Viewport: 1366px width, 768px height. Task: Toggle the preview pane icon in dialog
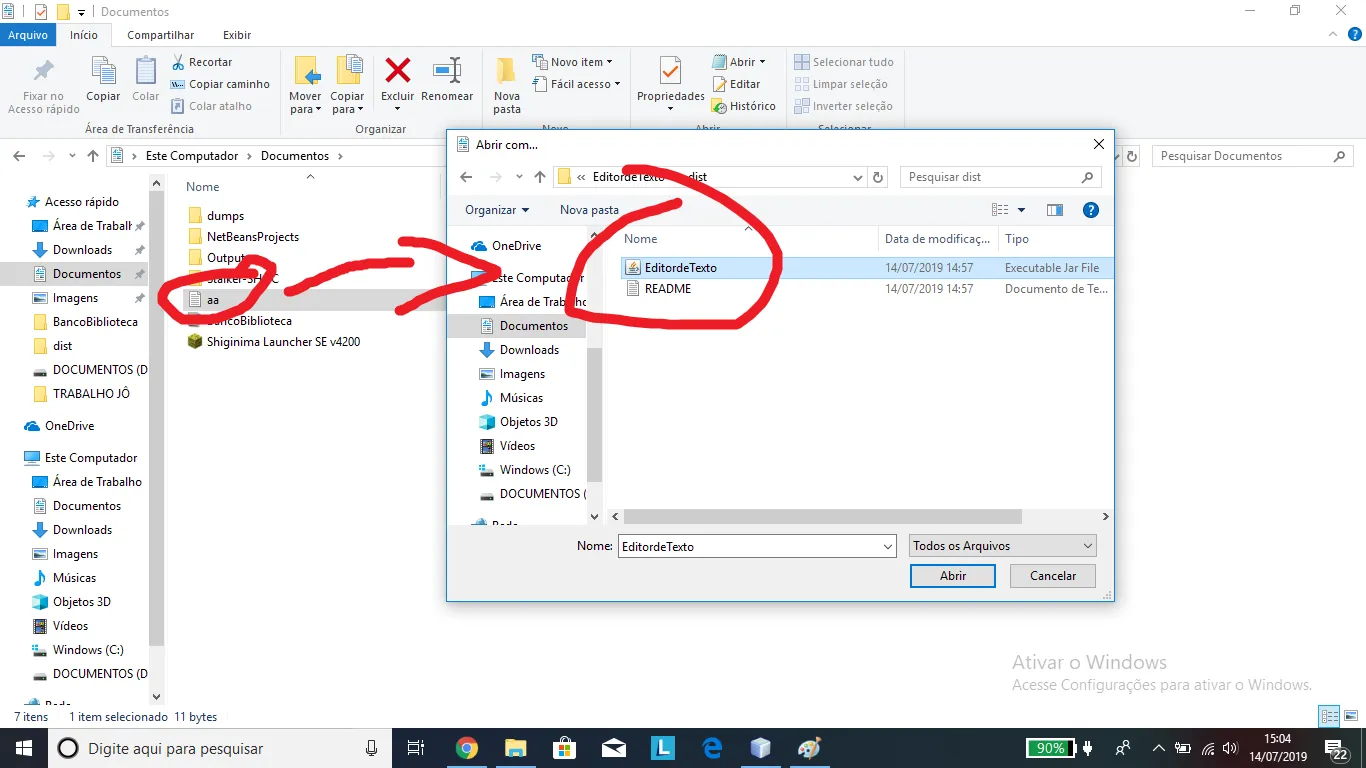[1054, 210]
